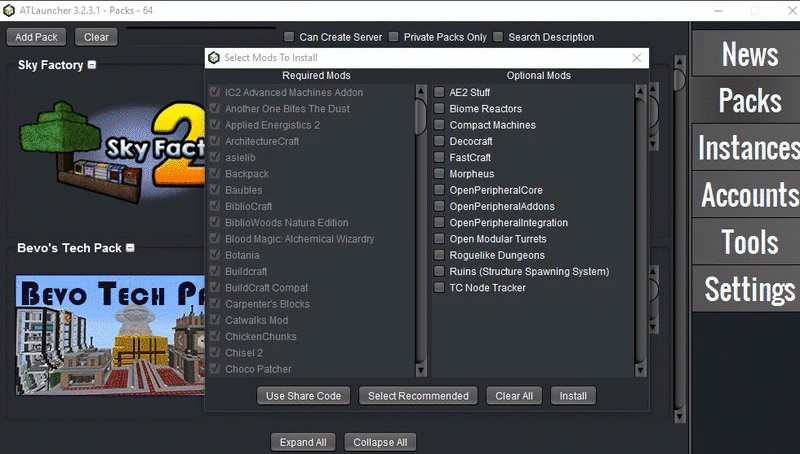
Task: Click up arrow of main packs scrollbar
Action: pos(679,62)
